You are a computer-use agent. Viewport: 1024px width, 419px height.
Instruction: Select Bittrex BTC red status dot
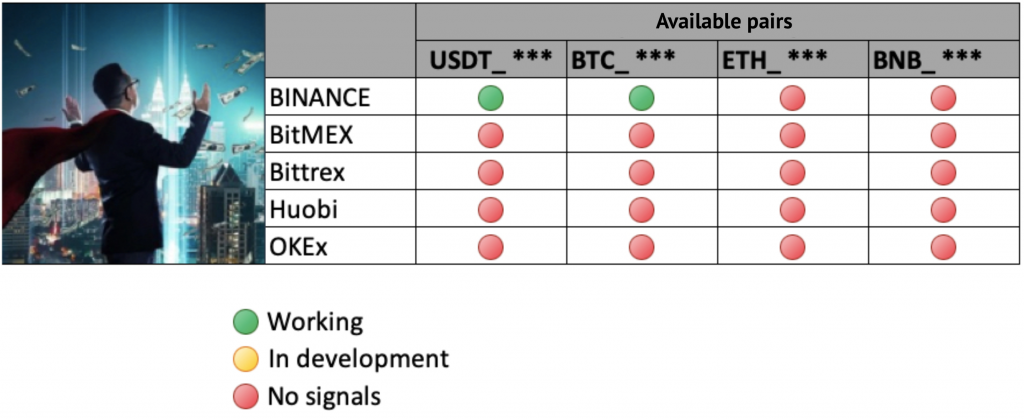pyautogui.click(x=642, y=172)
